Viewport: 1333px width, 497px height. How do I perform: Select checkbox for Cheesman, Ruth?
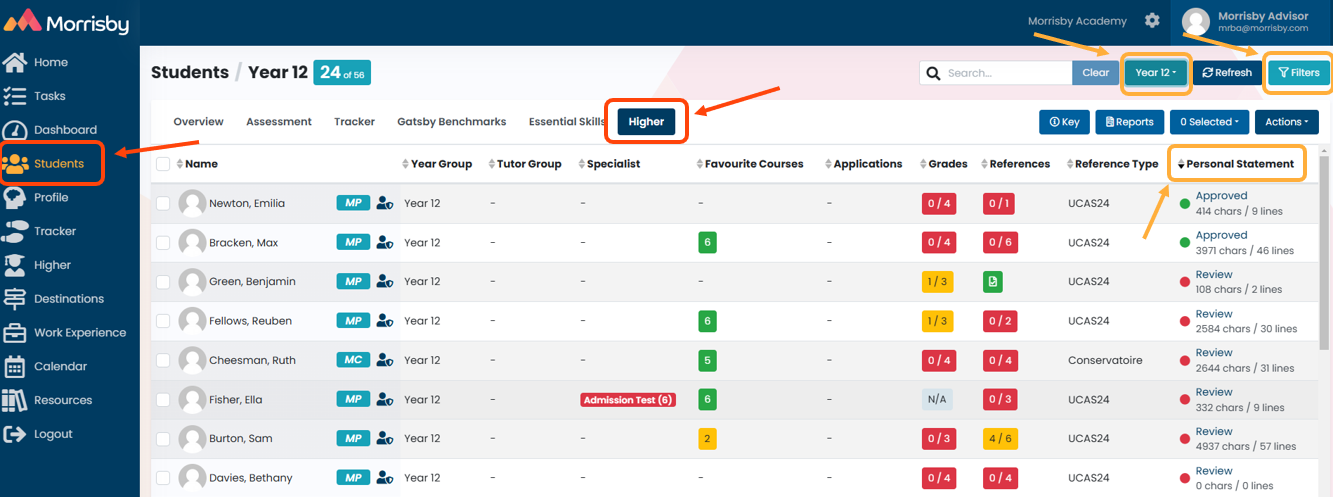(163, 360)
